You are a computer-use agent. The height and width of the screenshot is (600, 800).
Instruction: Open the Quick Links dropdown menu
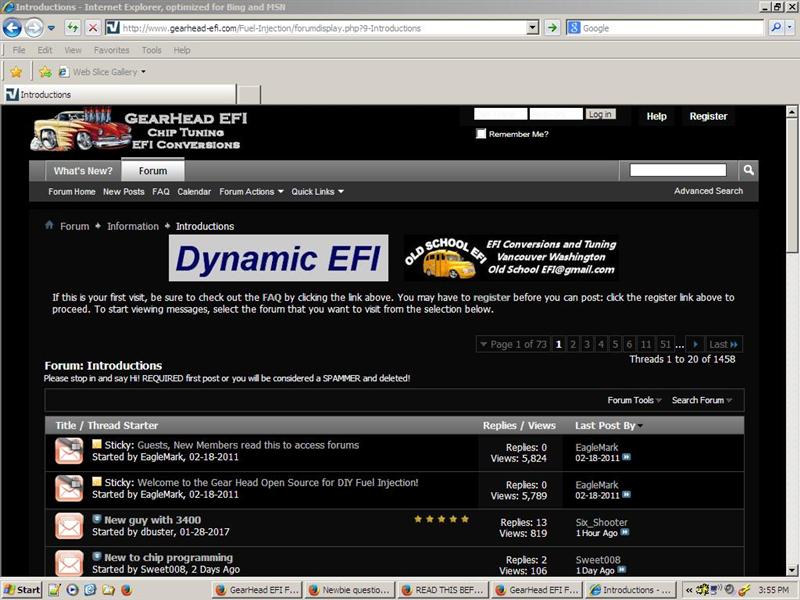pos(317,192)
